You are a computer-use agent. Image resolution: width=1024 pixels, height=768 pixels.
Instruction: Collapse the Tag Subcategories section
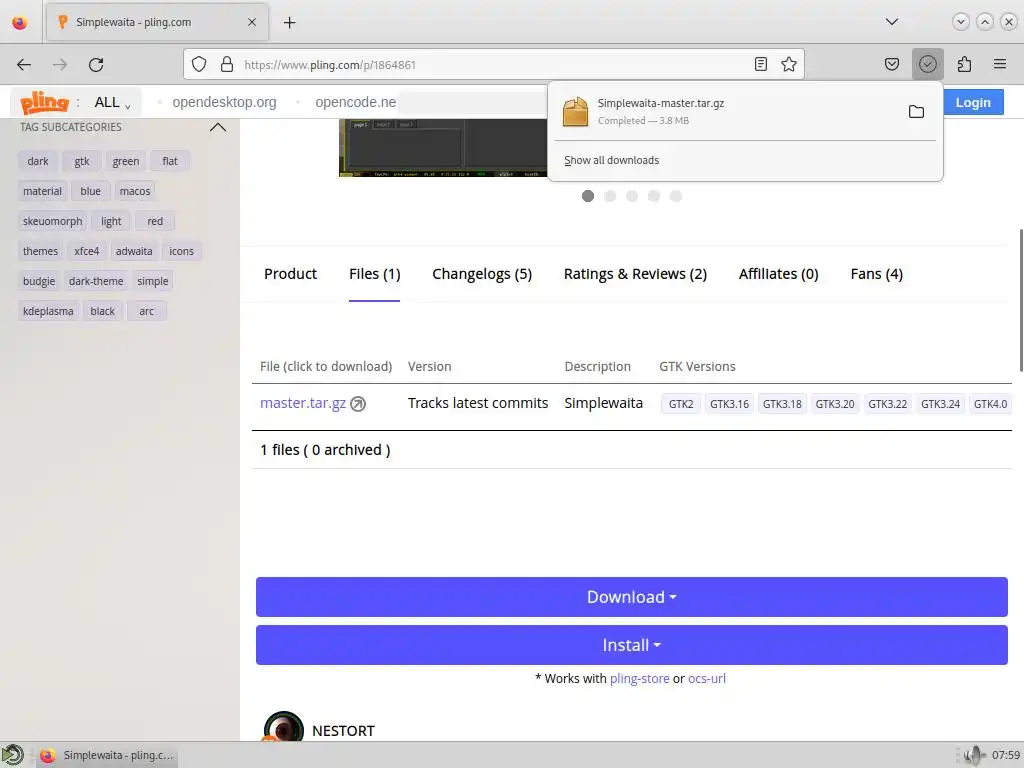(x=218, y=127)
